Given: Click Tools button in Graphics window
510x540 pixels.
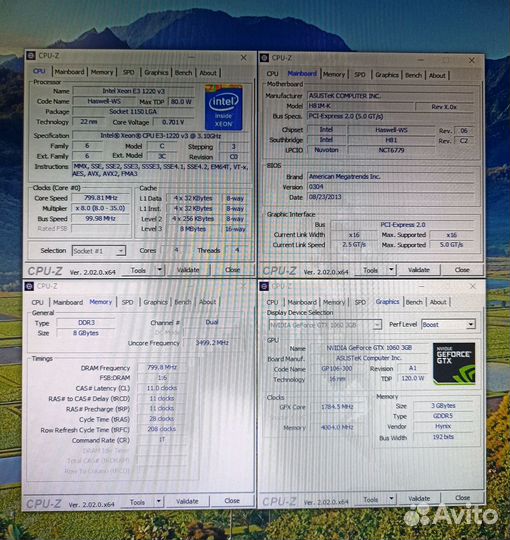Looking at the screenshot, I should 371,499.
